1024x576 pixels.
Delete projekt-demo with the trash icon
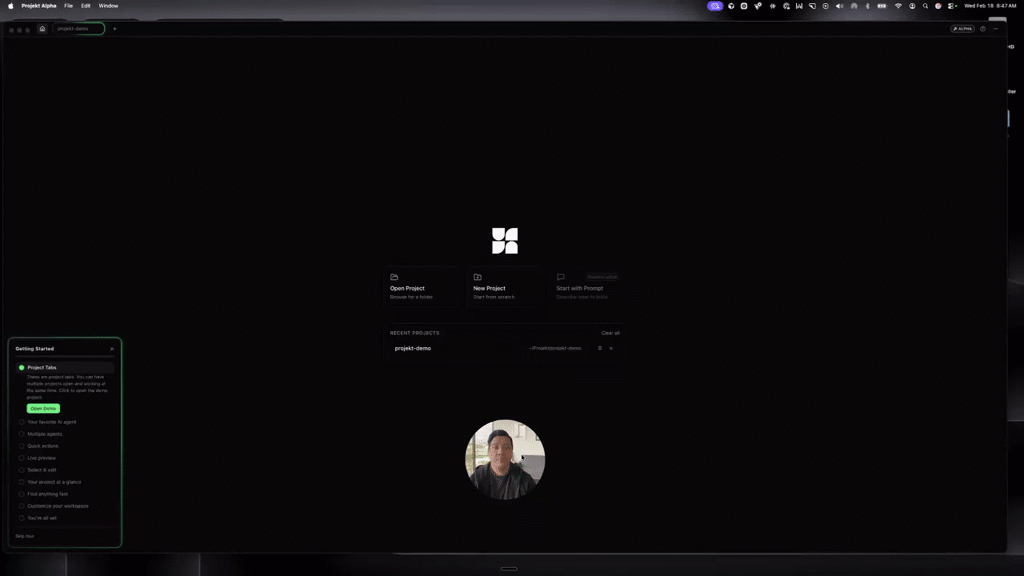coord(600,348)
